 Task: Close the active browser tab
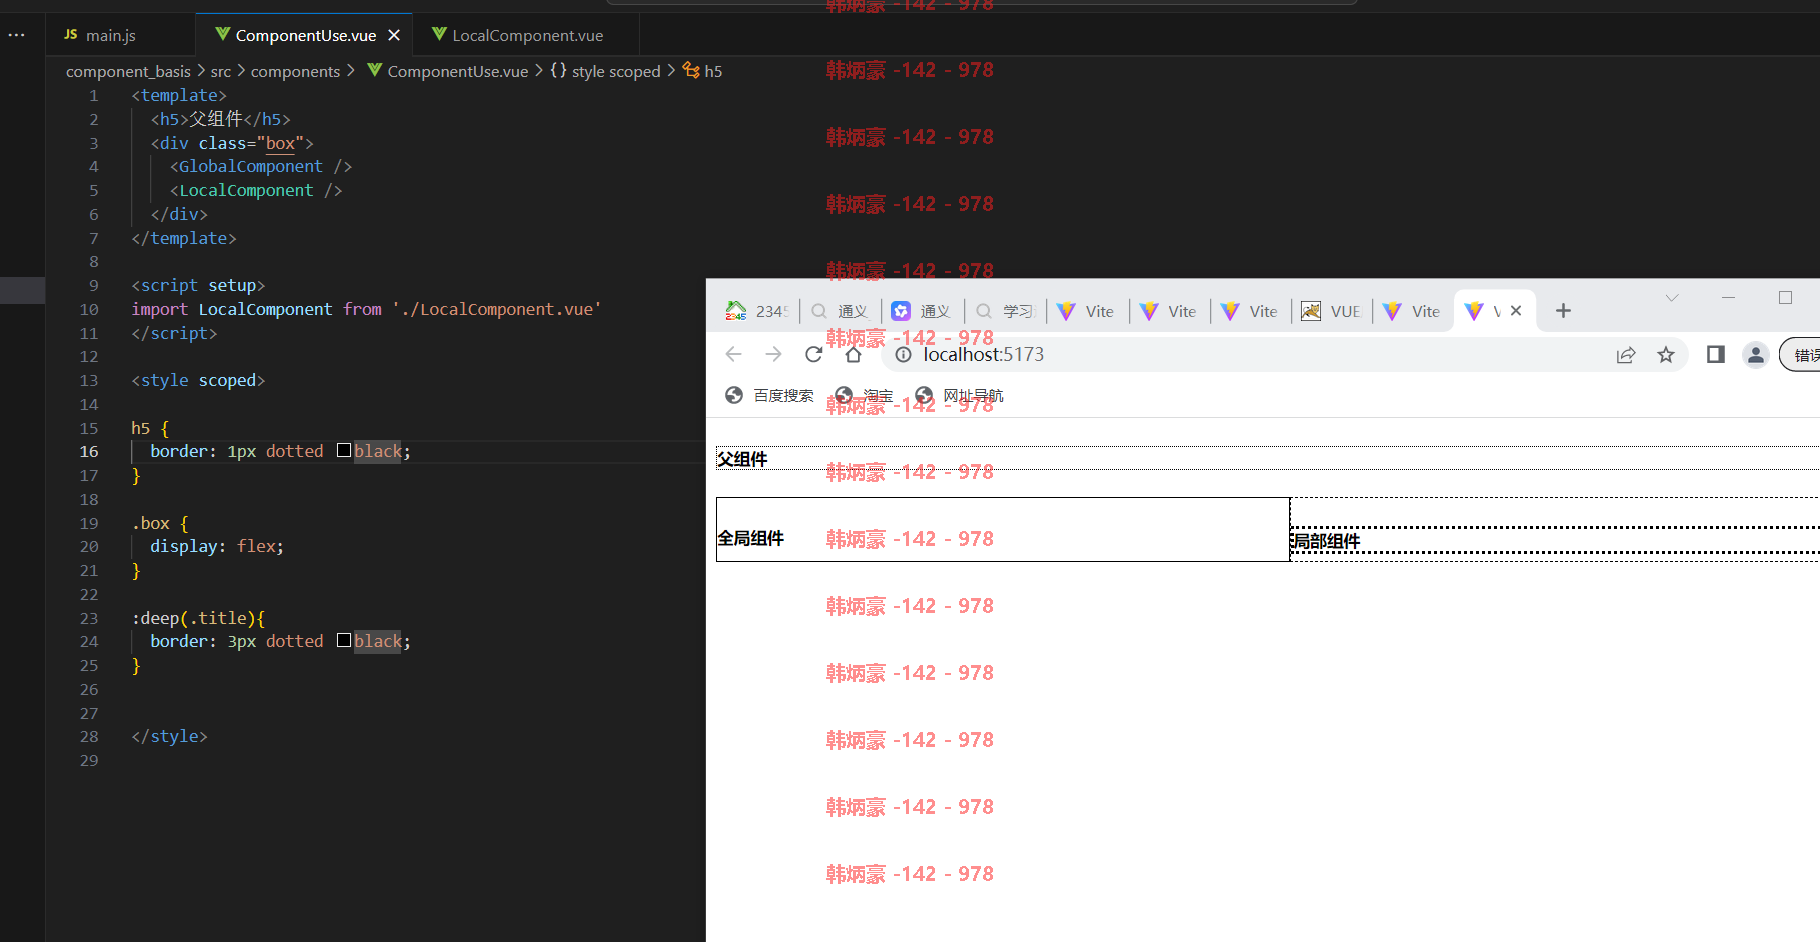(x=1516, y=311)
